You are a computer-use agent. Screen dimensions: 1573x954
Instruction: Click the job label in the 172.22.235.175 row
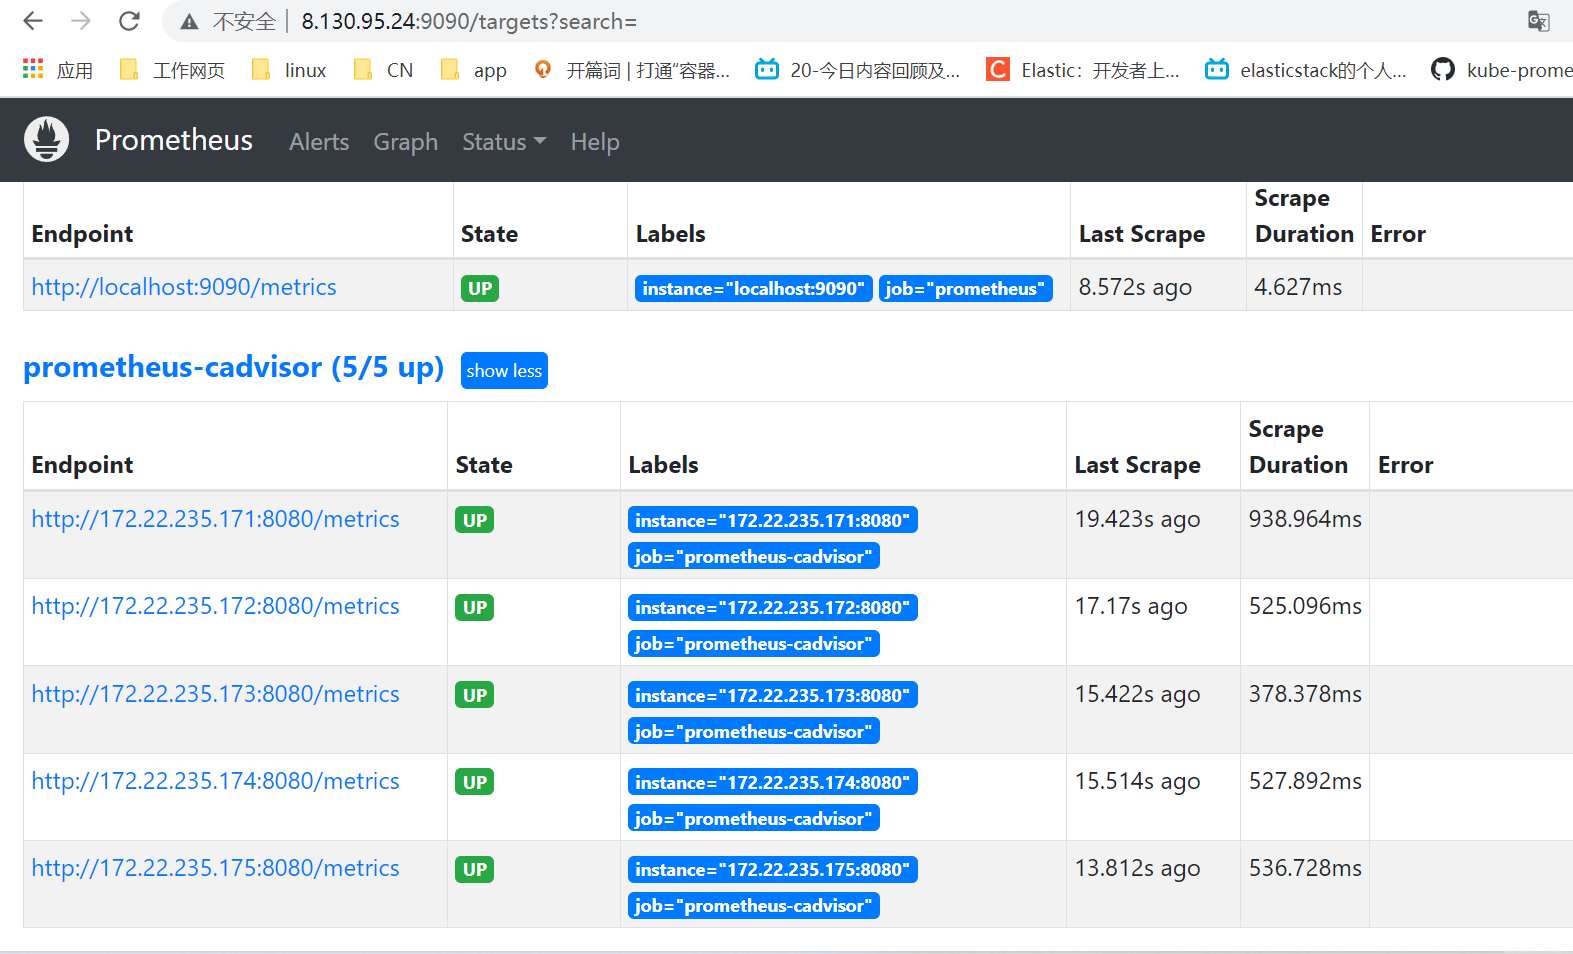[x=754, y=905]
